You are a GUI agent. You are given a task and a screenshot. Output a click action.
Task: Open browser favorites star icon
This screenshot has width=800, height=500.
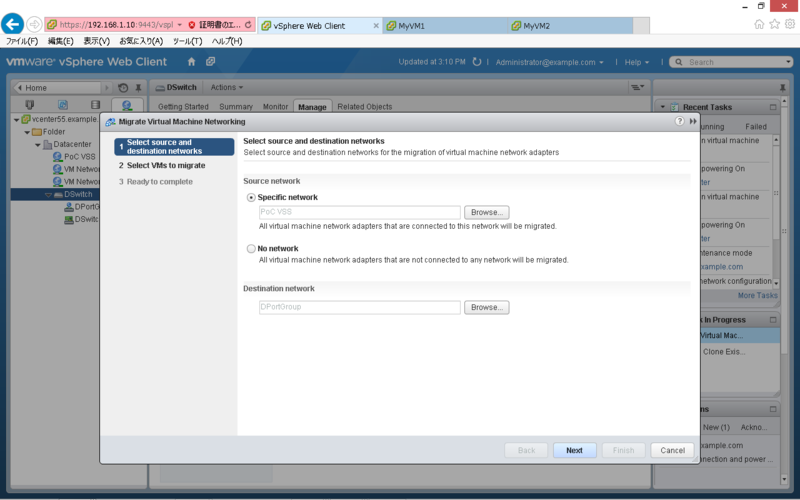click(x=774, y=24)
